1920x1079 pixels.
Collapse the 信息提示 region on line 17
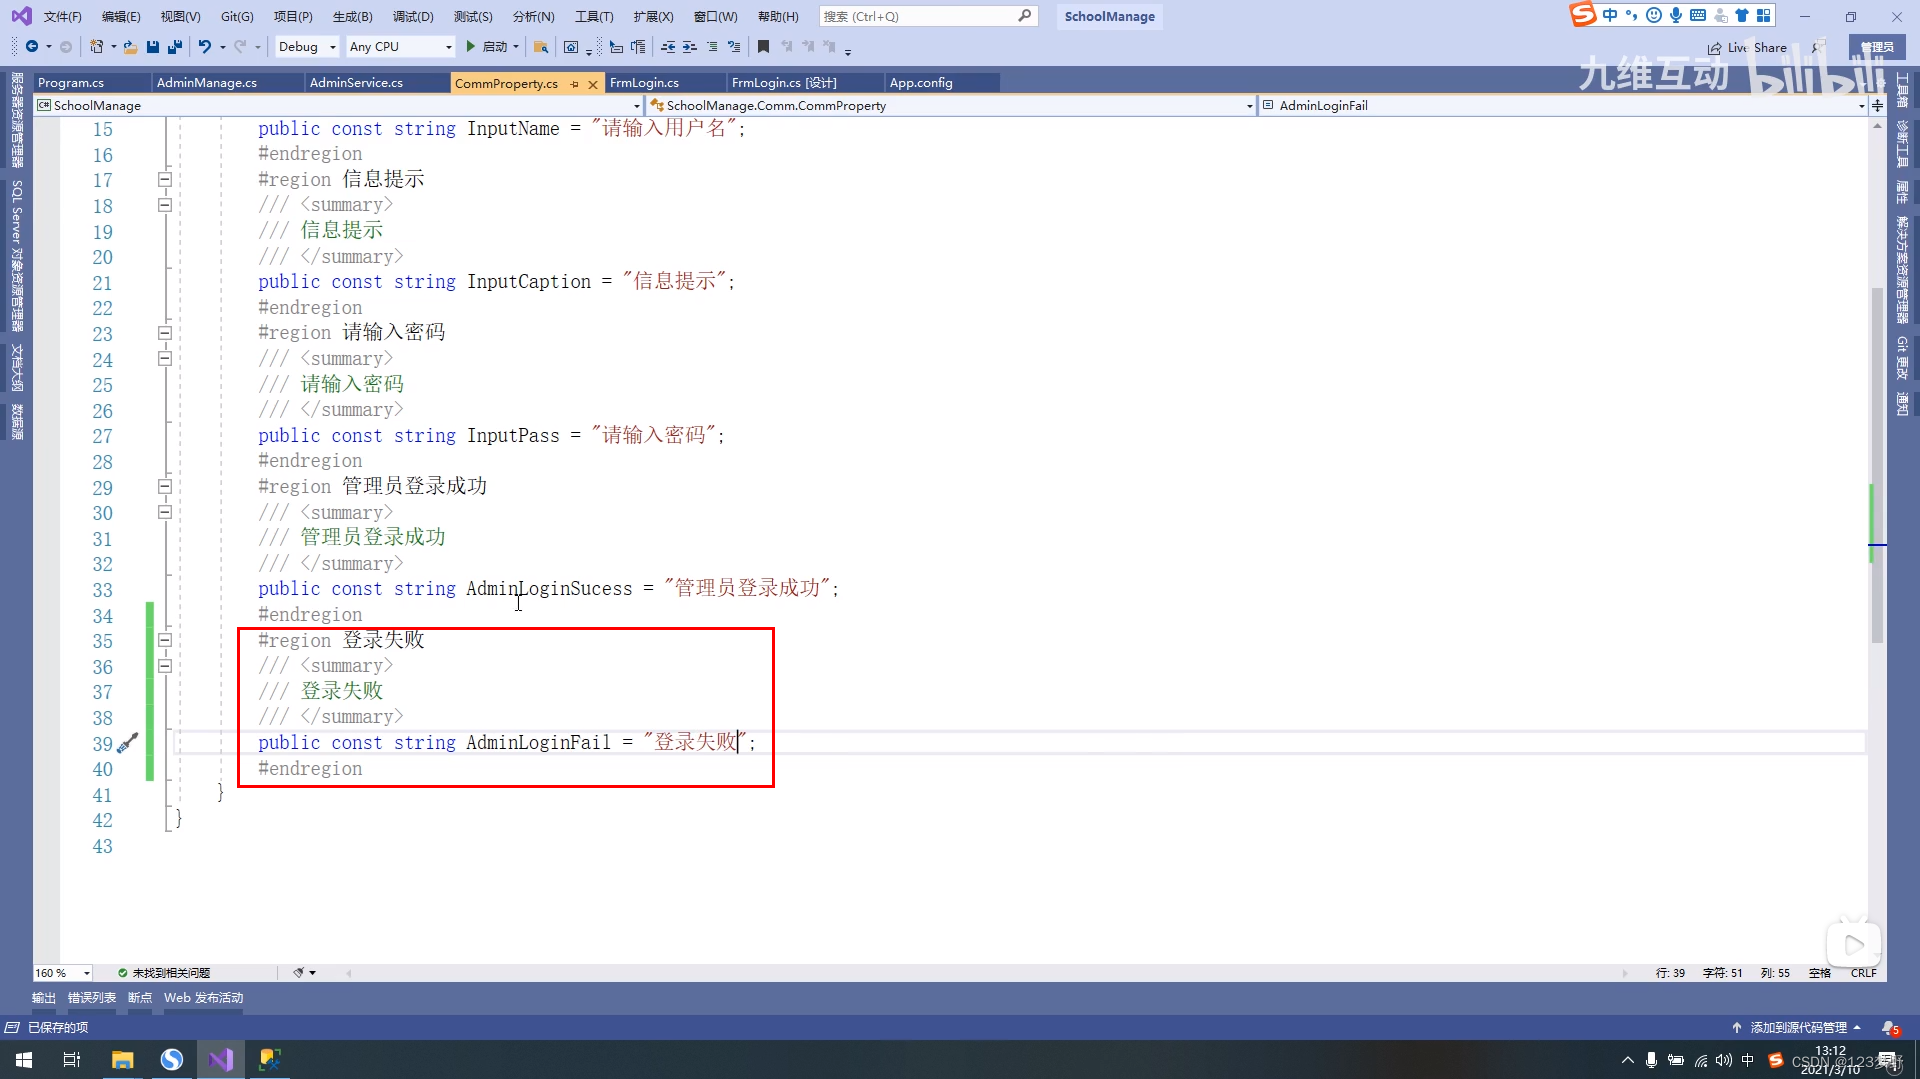tap(165, 180)
